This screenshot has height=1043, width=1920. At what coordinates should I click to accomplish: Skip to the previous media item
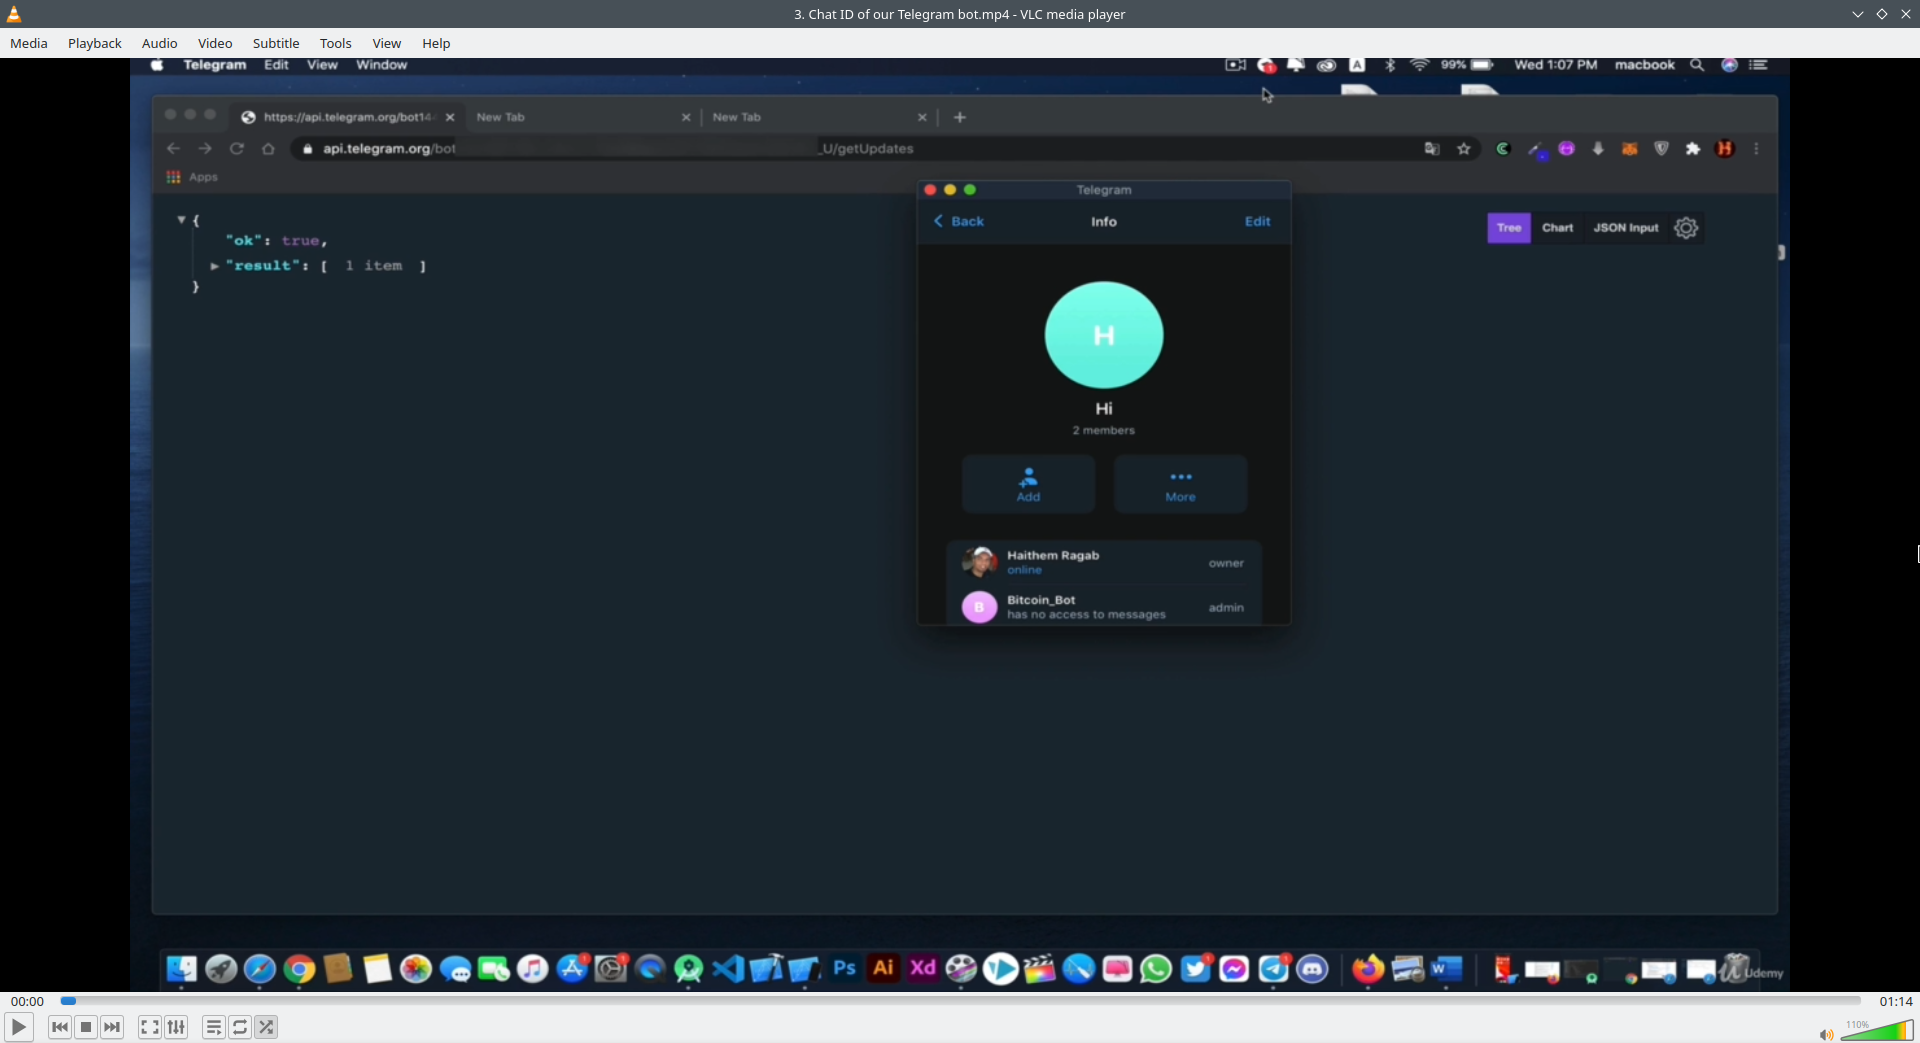(x=60, y=1027)
